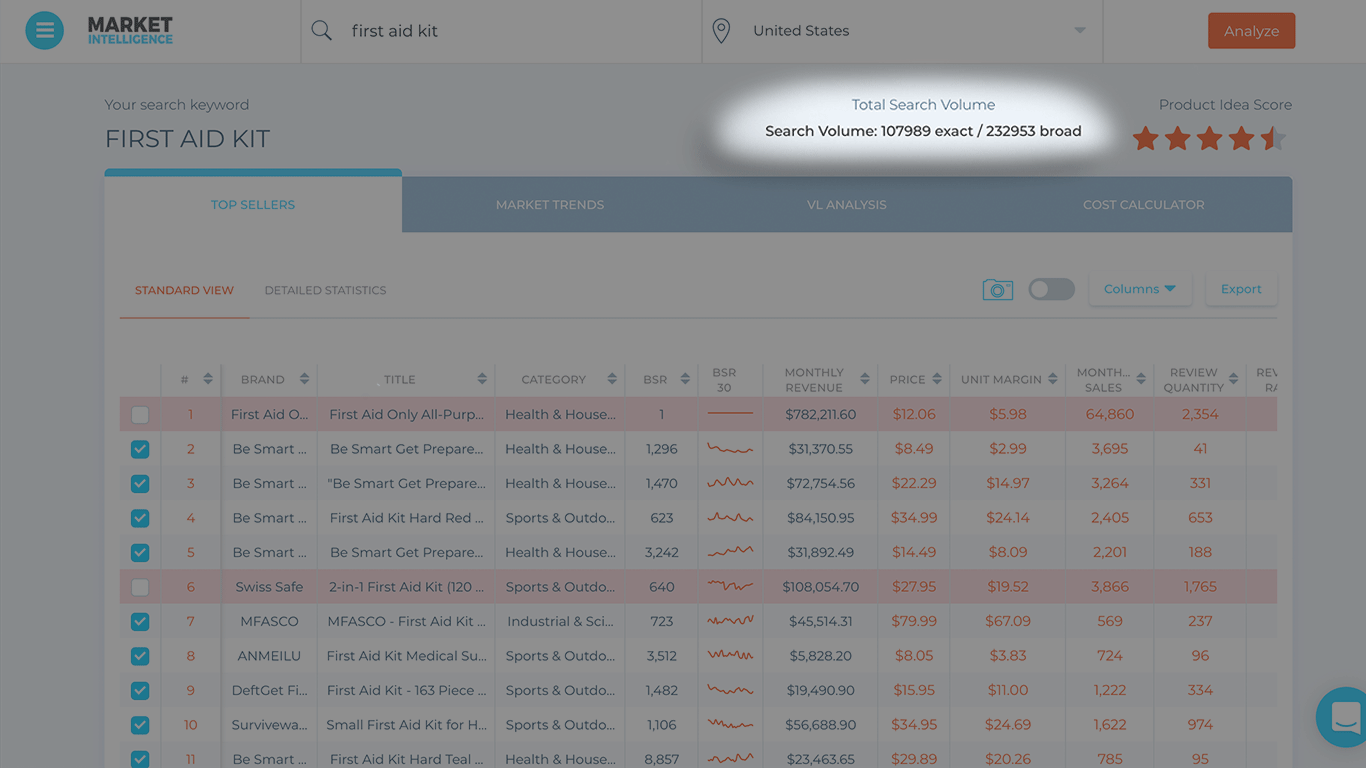Screen dimensions: 1366x768
Task: Uncheck the row 3 checkbox
Action: click(140, 484)
